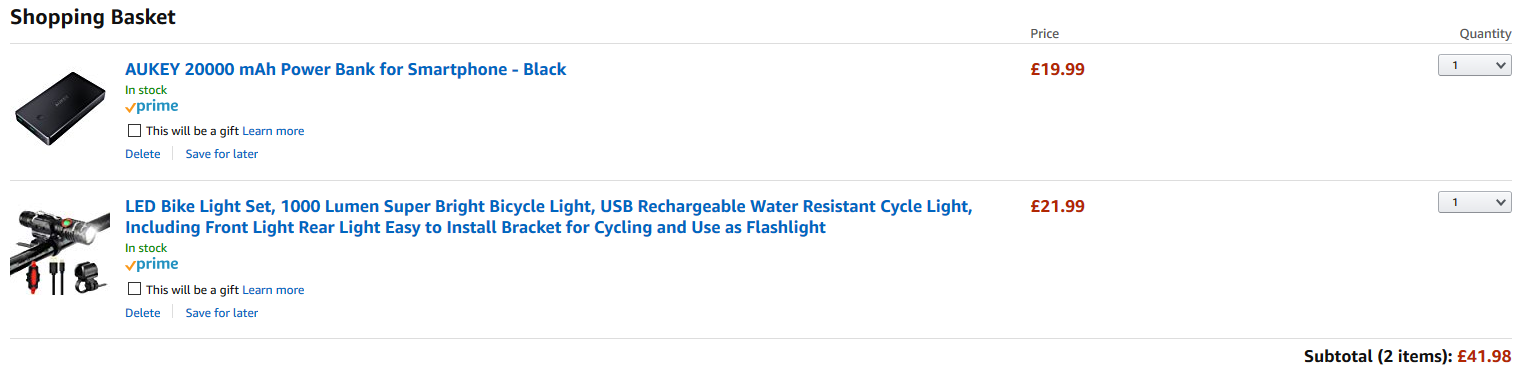Open AUKEY 20000 mAh Power Bank title link
Image resolution: width=1533 pixels, height=373 pixels.
click(346, 70)
